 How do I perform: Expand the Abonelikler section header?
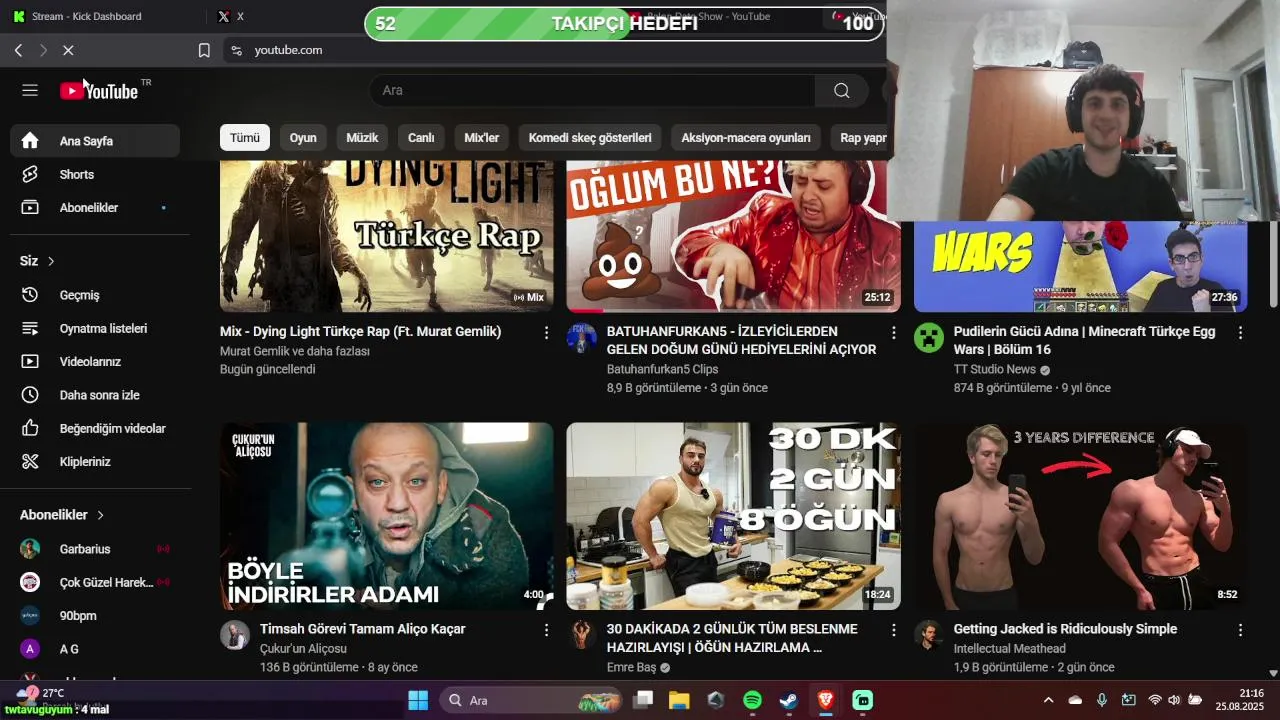(x=62, y=515)
